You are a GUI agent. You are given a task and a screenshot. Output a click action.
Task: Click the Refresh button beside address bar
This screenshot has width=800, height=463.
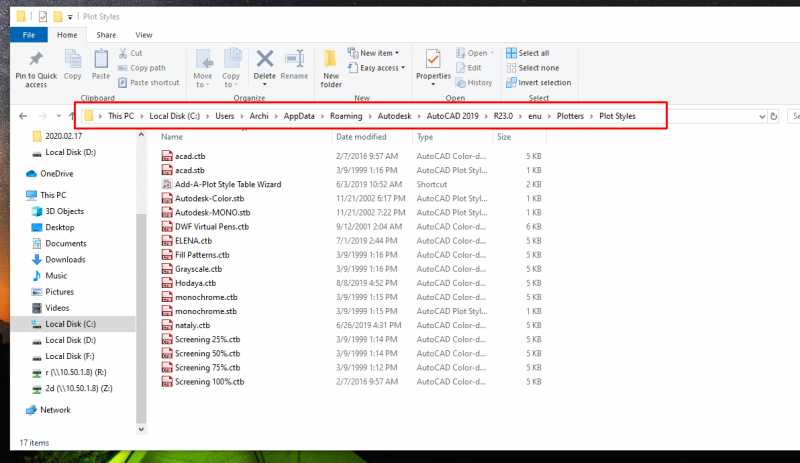(774, 116)
